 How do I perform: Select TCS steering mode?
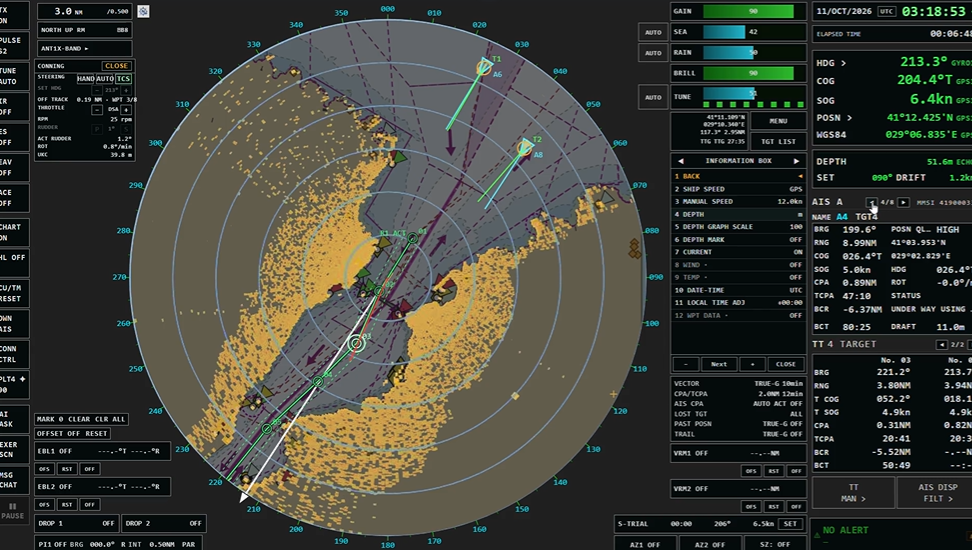(123, 79)
